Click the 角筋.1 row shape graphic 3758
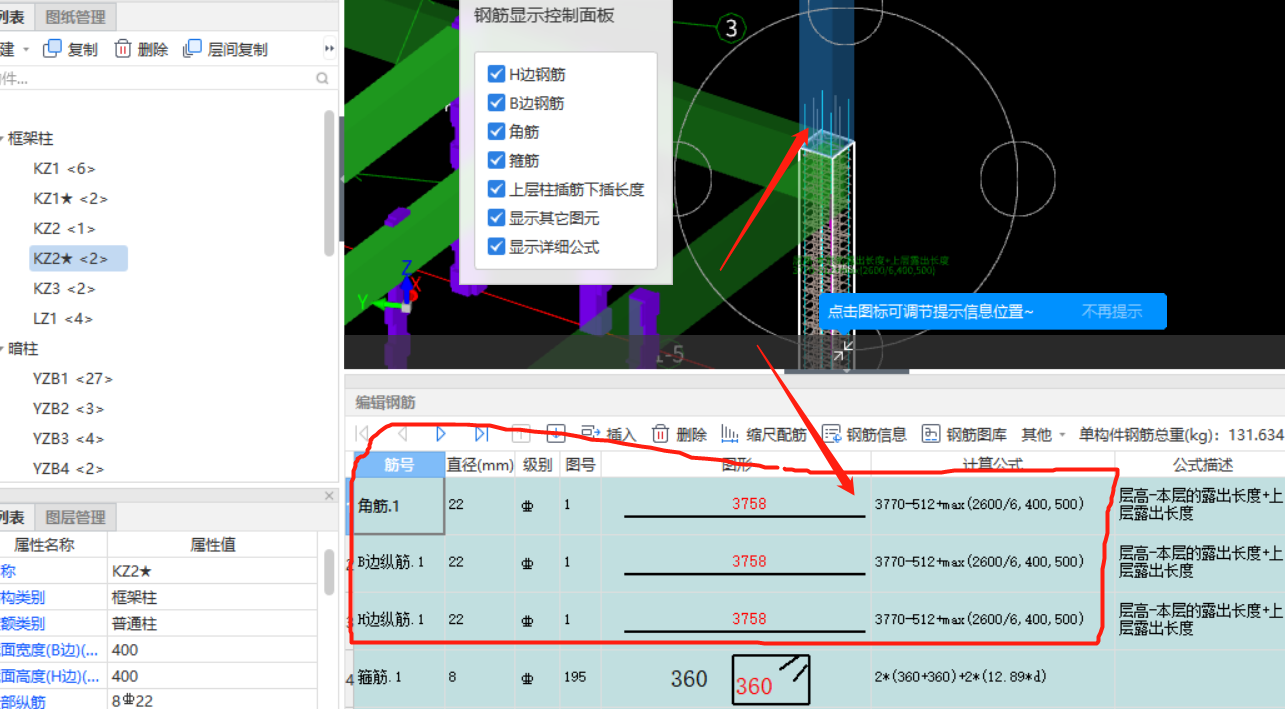The width and height of the screenshot is (1285, 709). coord(745,506)
